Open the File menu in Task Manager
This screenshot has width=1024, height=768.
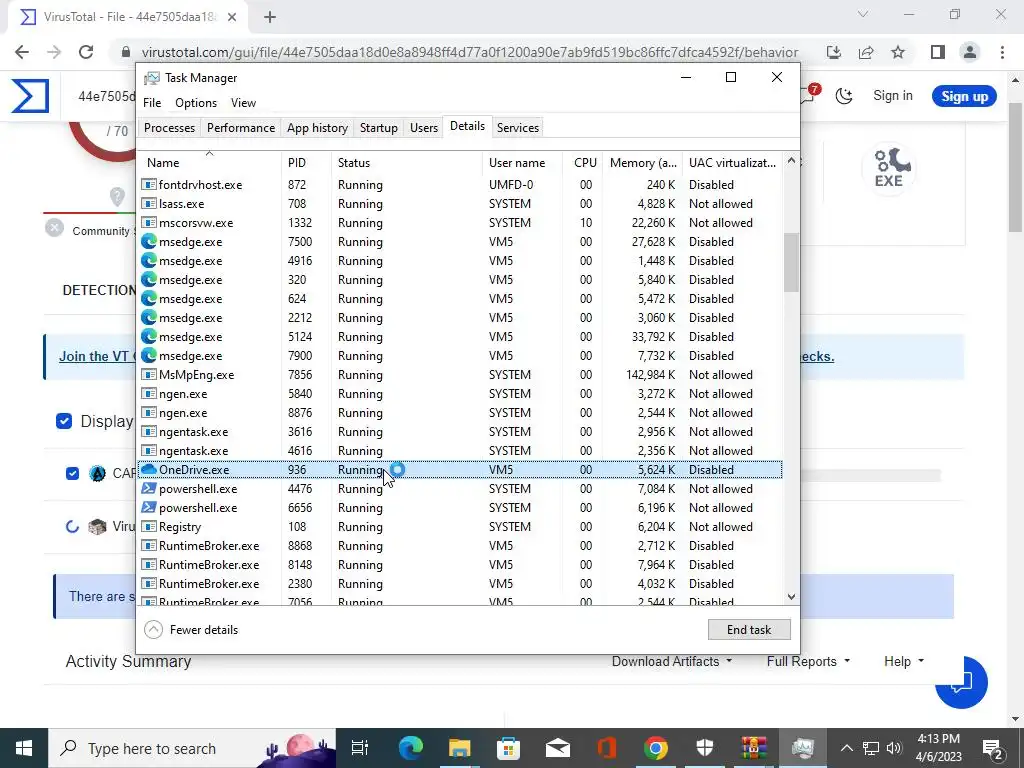coord(152,103)
